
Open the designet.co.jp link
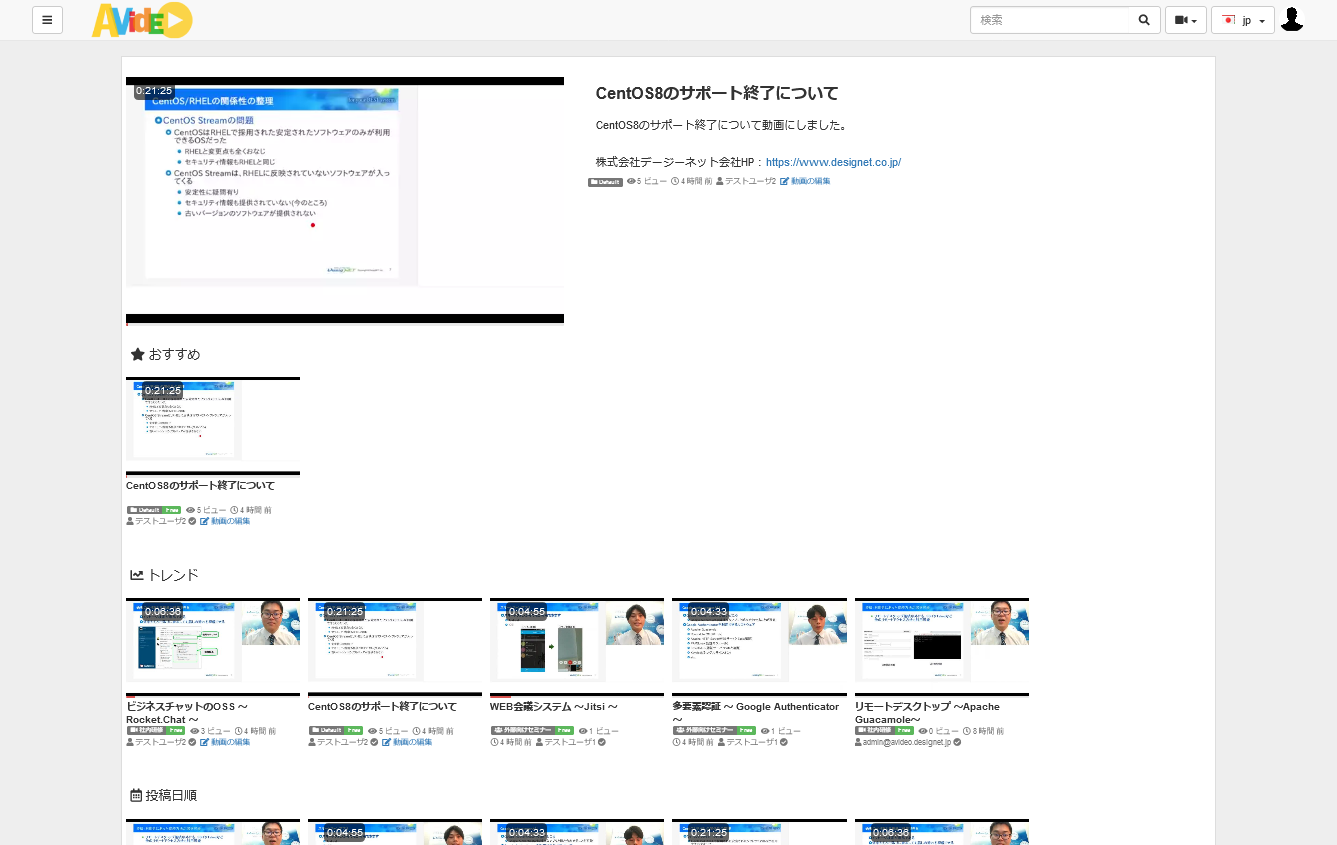click(833, 162)
